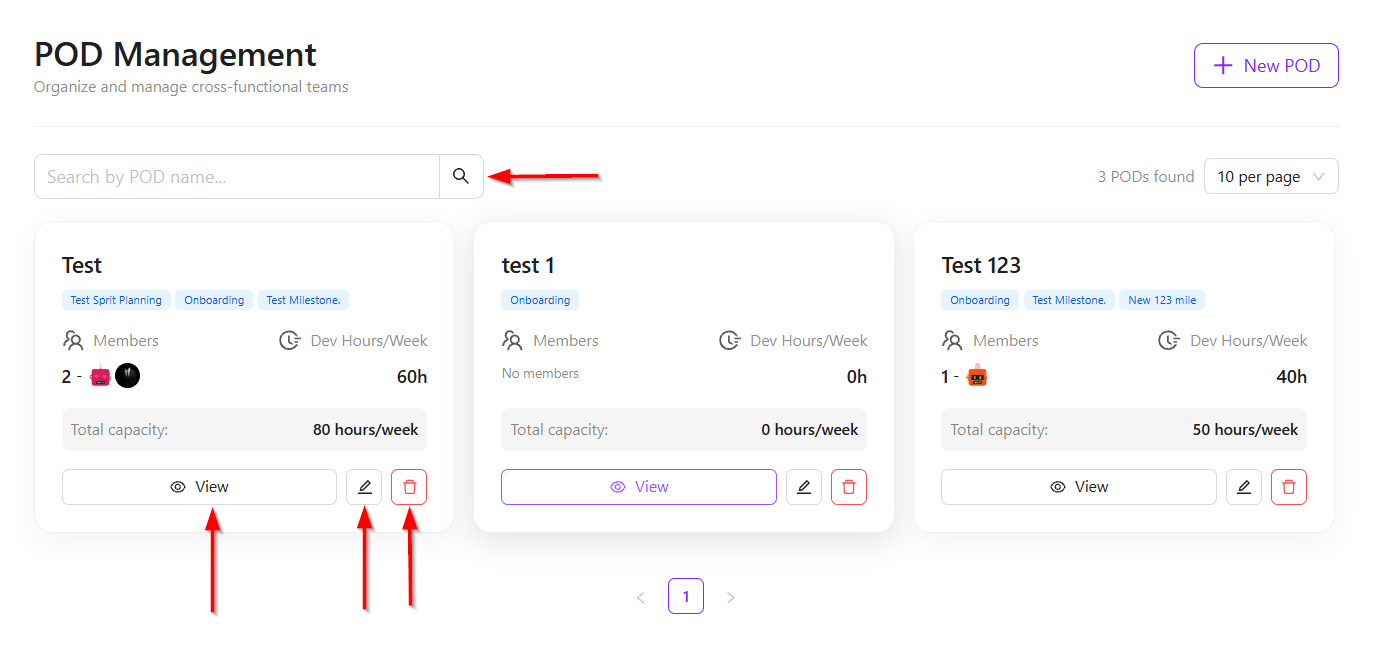View the Test 123 POD
The height and width of the screenshot is (647, 1383).
point(1079,487)
